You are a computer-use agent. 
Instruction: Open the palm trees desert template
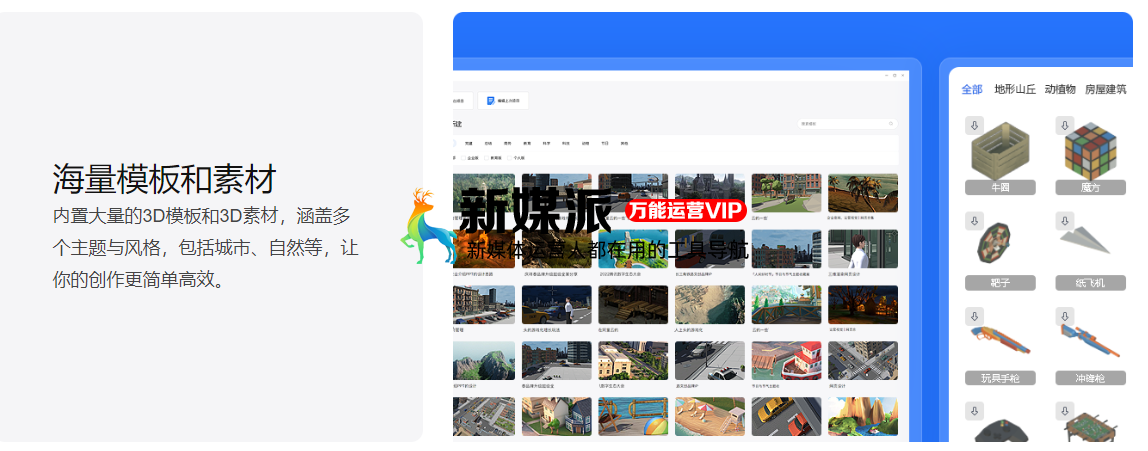click(x=862, y=193)
